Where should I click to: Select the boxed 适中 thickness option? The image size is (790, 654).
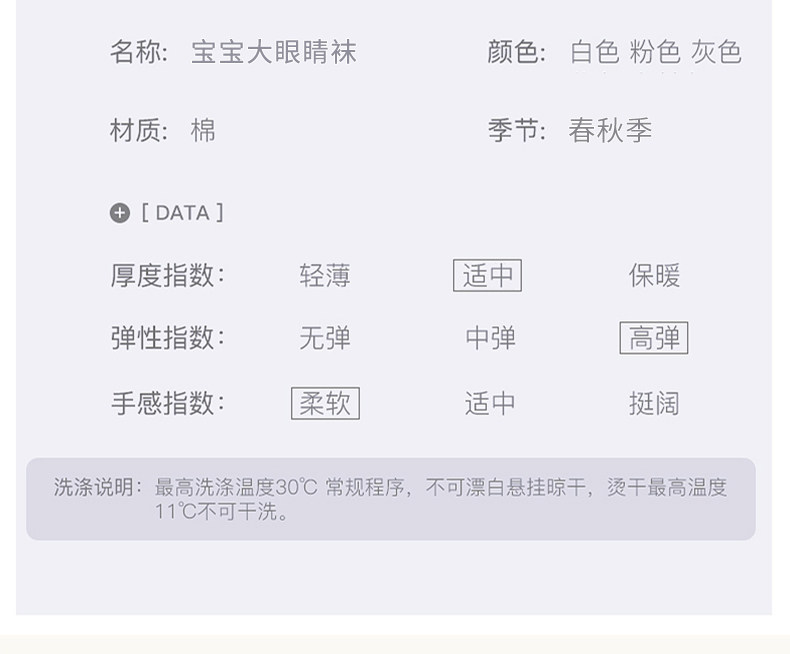487,276
